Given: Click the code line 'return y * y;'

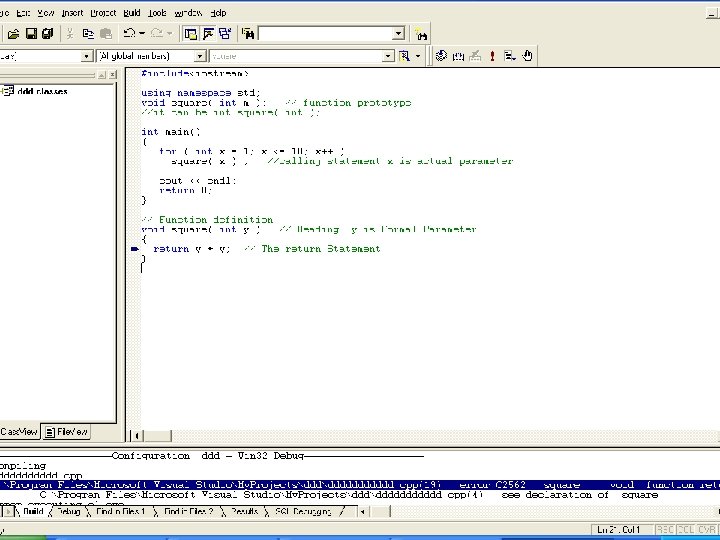Looking at the screenshot, I should click(191, 249).
